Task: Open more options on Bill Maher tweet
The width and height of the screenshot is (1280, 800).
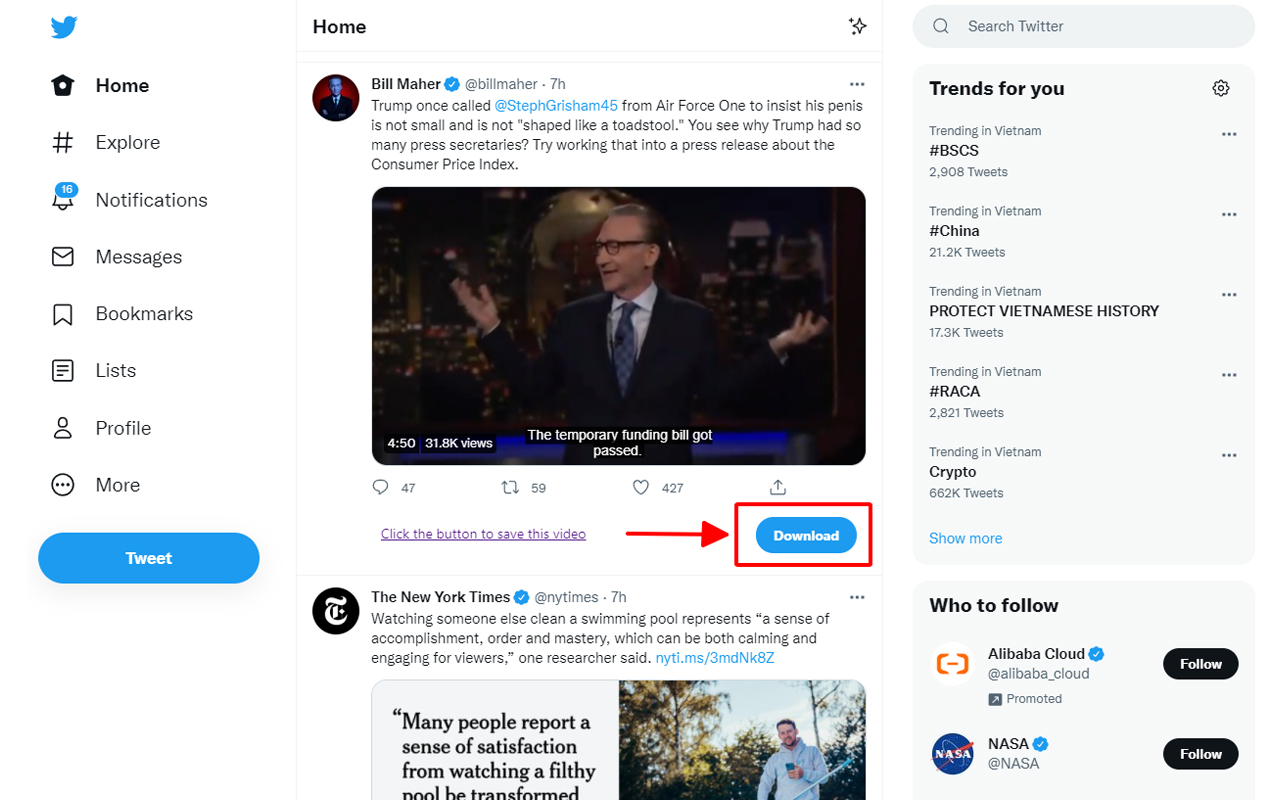Action: pos(857,84)
